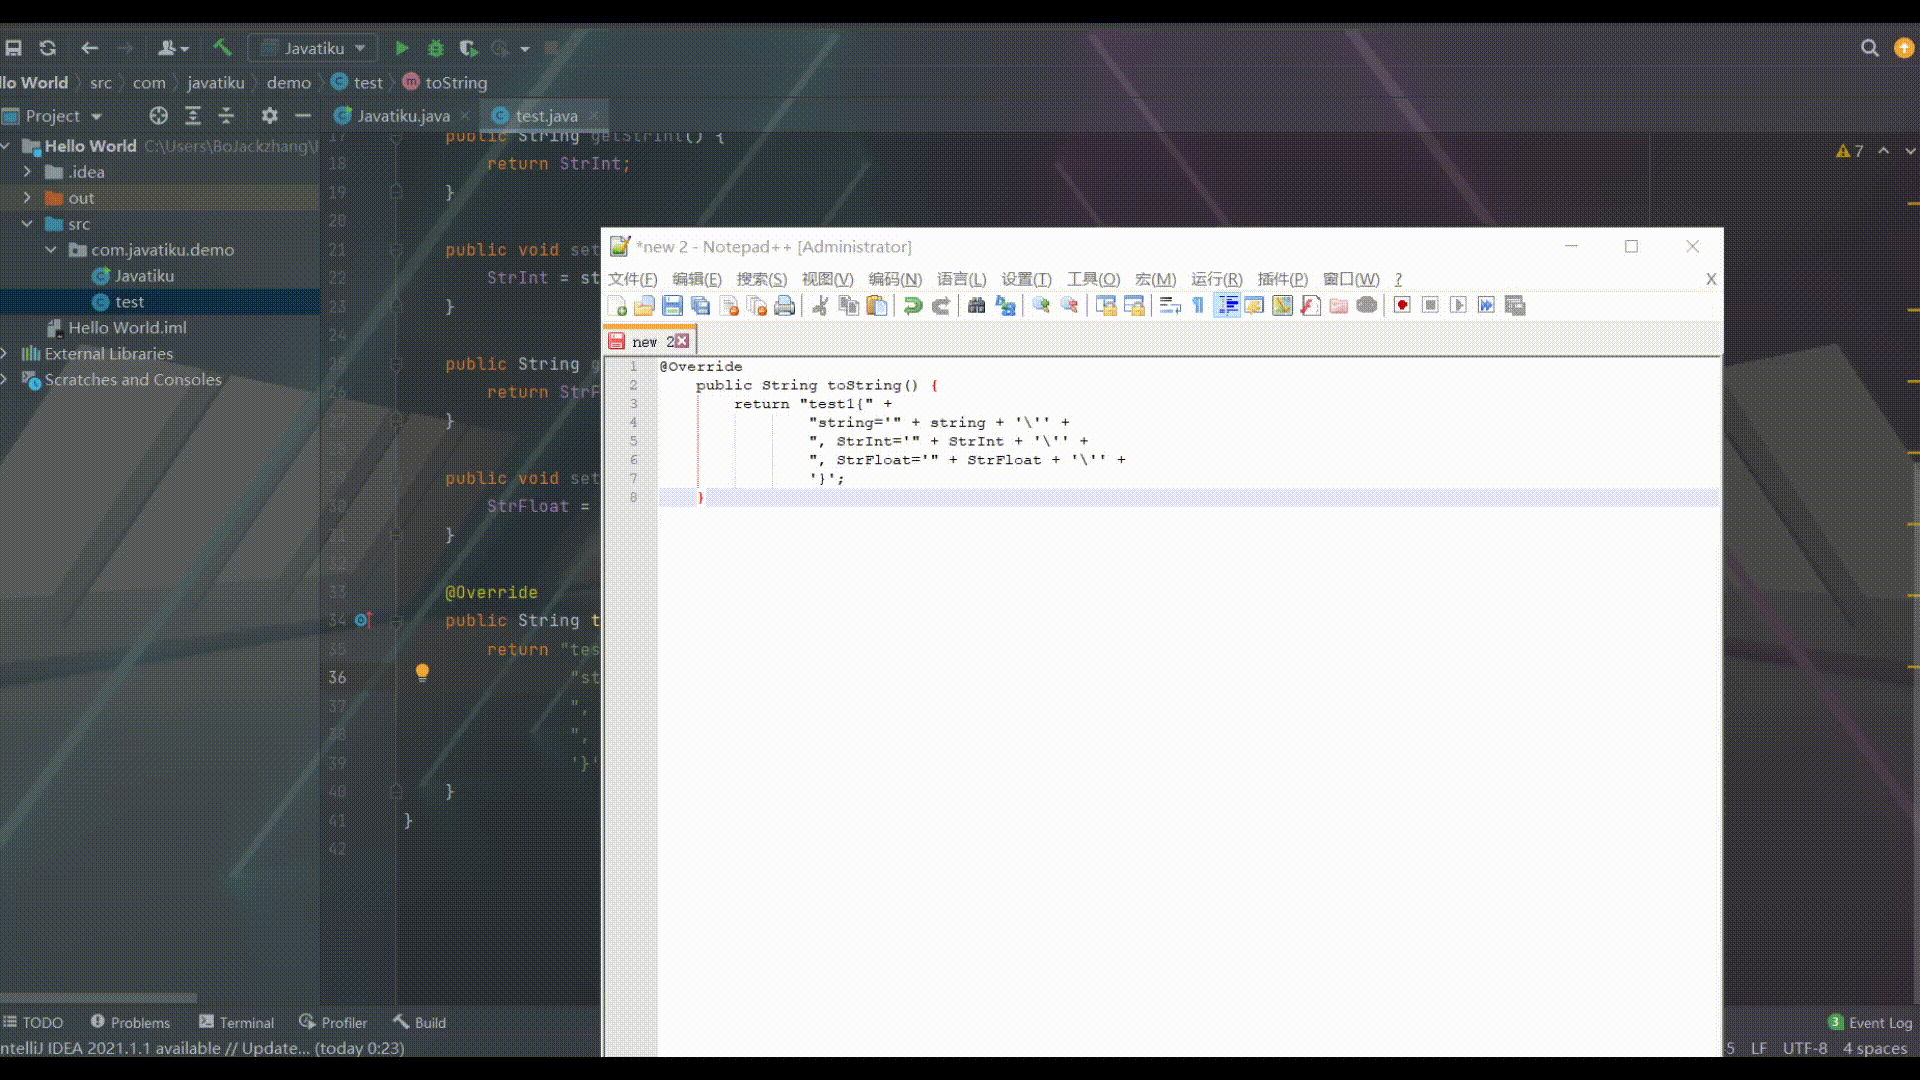Image resolution: width=1920 pixels, height=1080 pixels.
Task: Open the Terminal tool window button
Action: (x=237, y=1022)
